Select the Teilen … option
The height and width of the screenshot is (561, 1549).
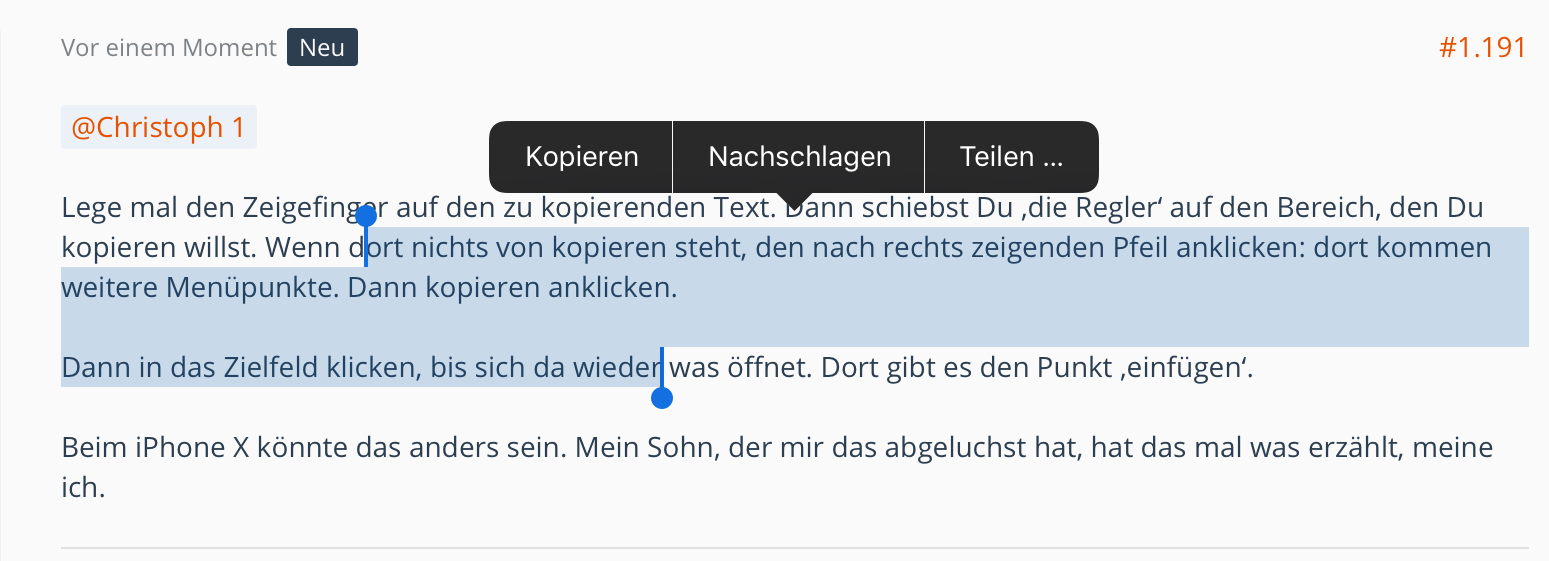1011,157
